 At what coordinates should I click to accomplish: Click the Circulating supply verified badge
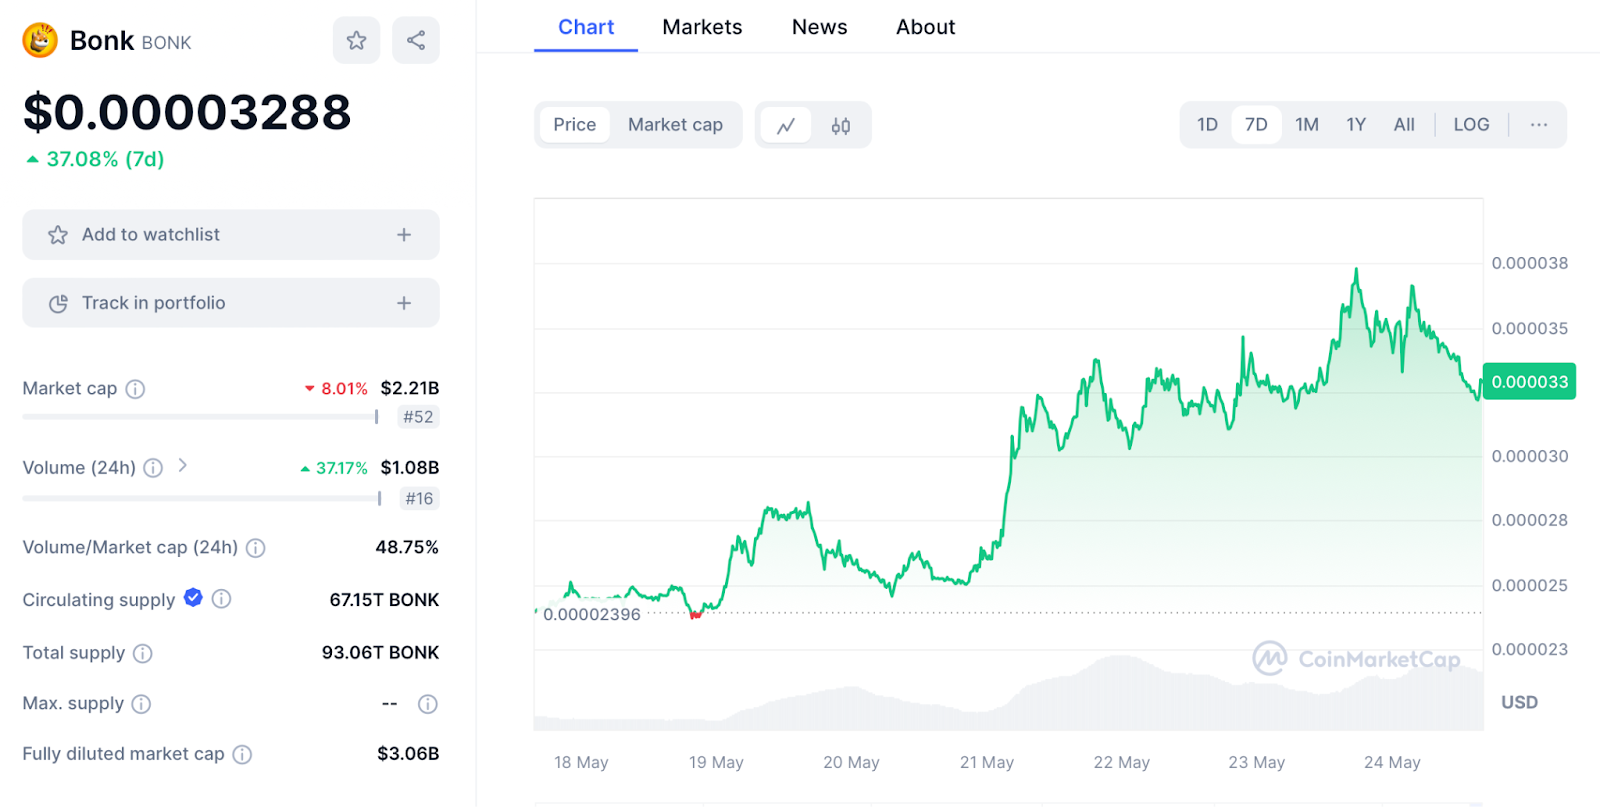tap(193, 598)
